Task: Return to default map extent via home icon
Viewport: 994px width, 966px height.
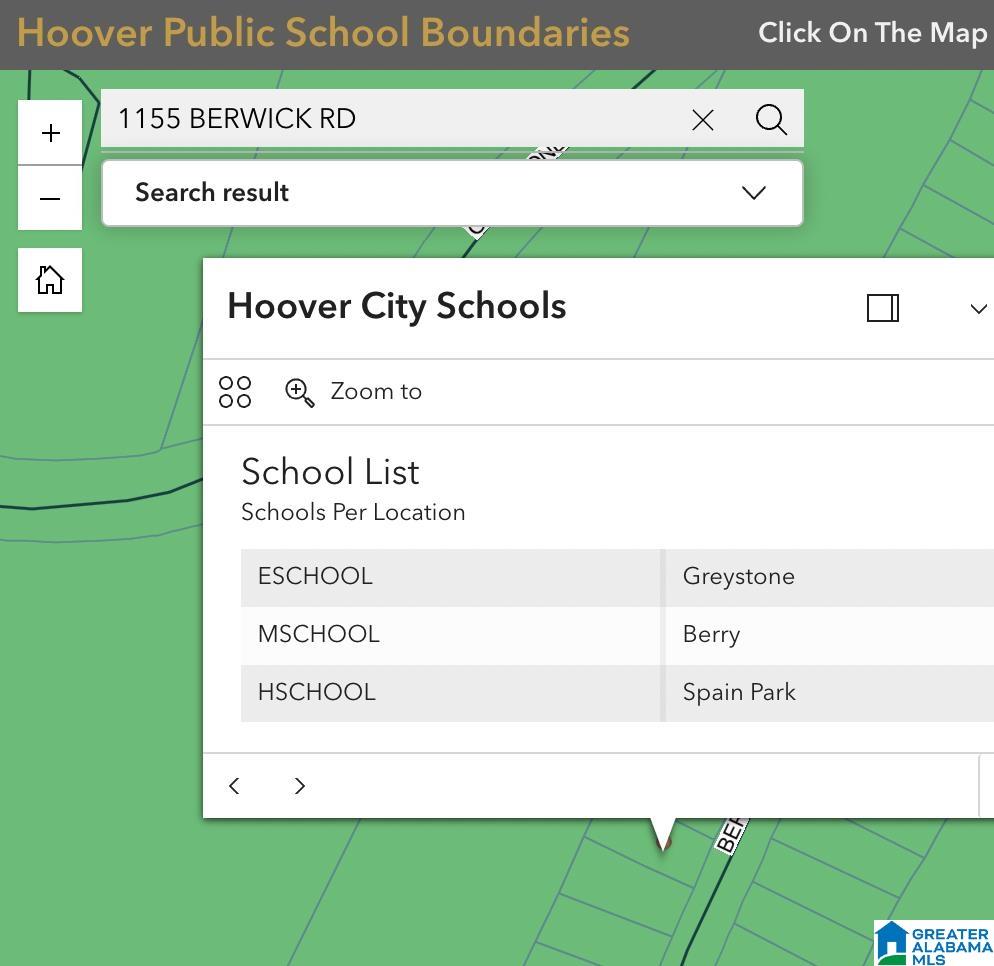Action: click(x=50, y=280)
